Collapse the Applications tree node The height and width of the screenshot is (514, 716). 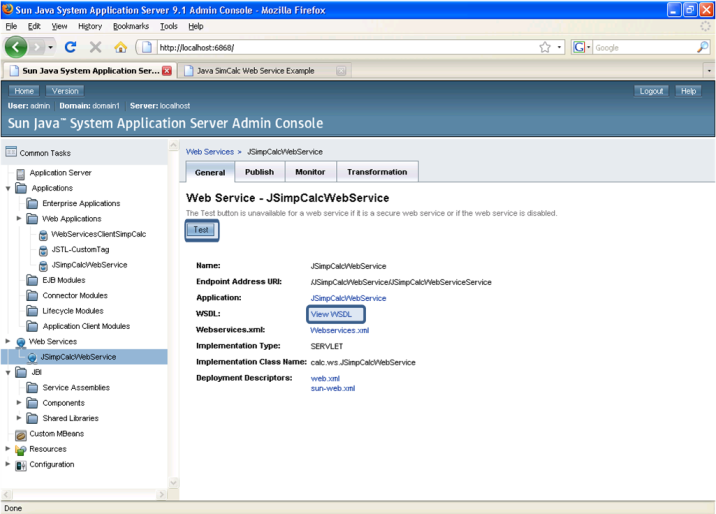(x=8, y=188)
